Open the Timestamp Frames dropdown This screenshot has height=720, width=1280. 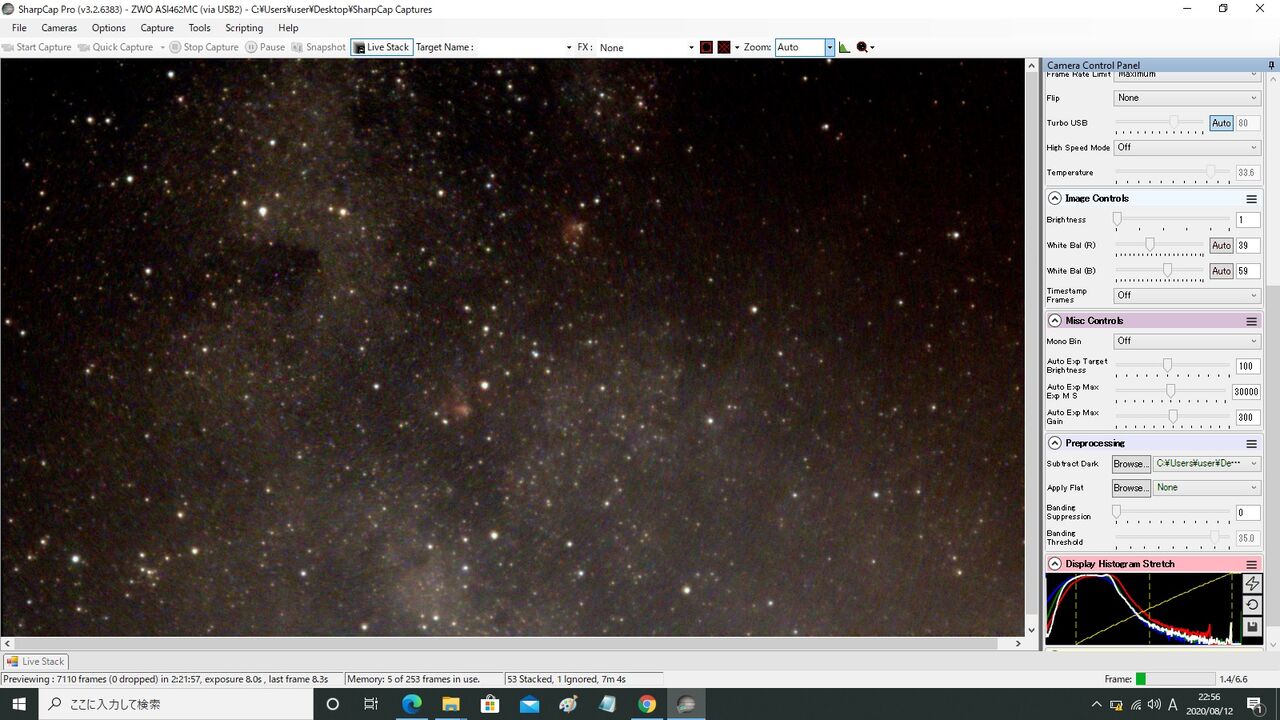(x=1187, y=295)
